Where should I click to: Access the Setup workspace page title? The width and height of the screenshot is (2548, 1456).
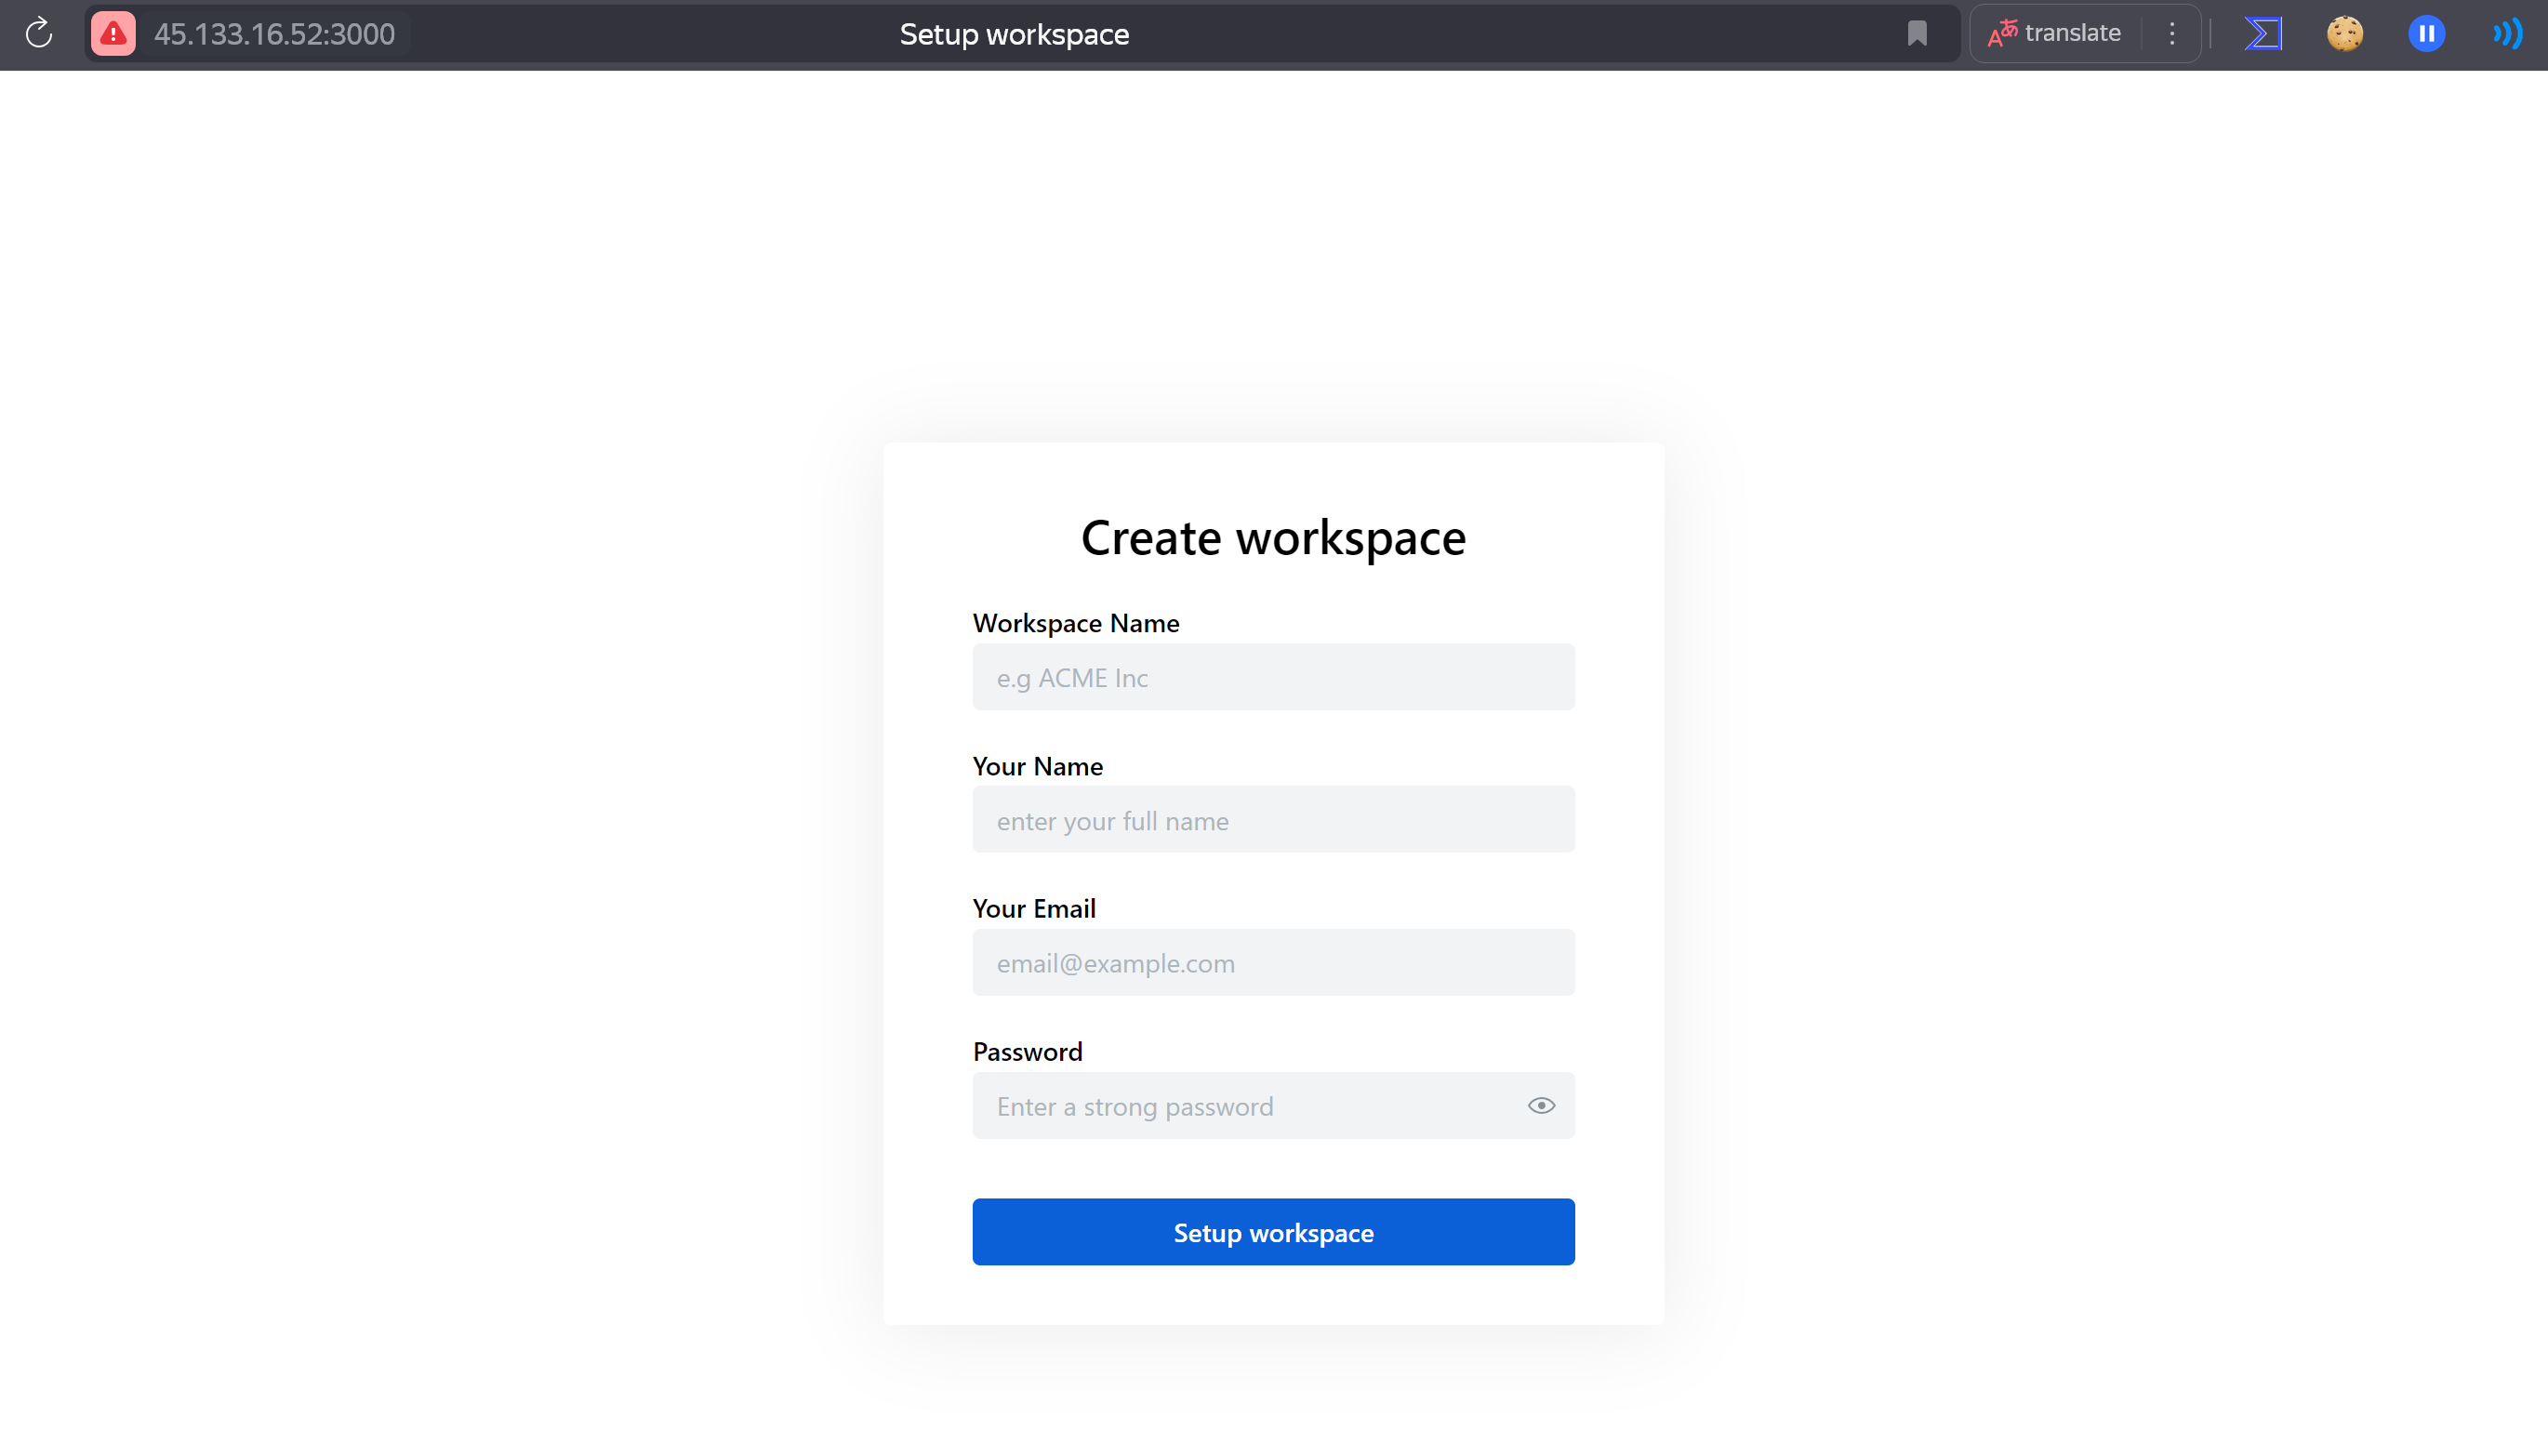pos(1014,33)
